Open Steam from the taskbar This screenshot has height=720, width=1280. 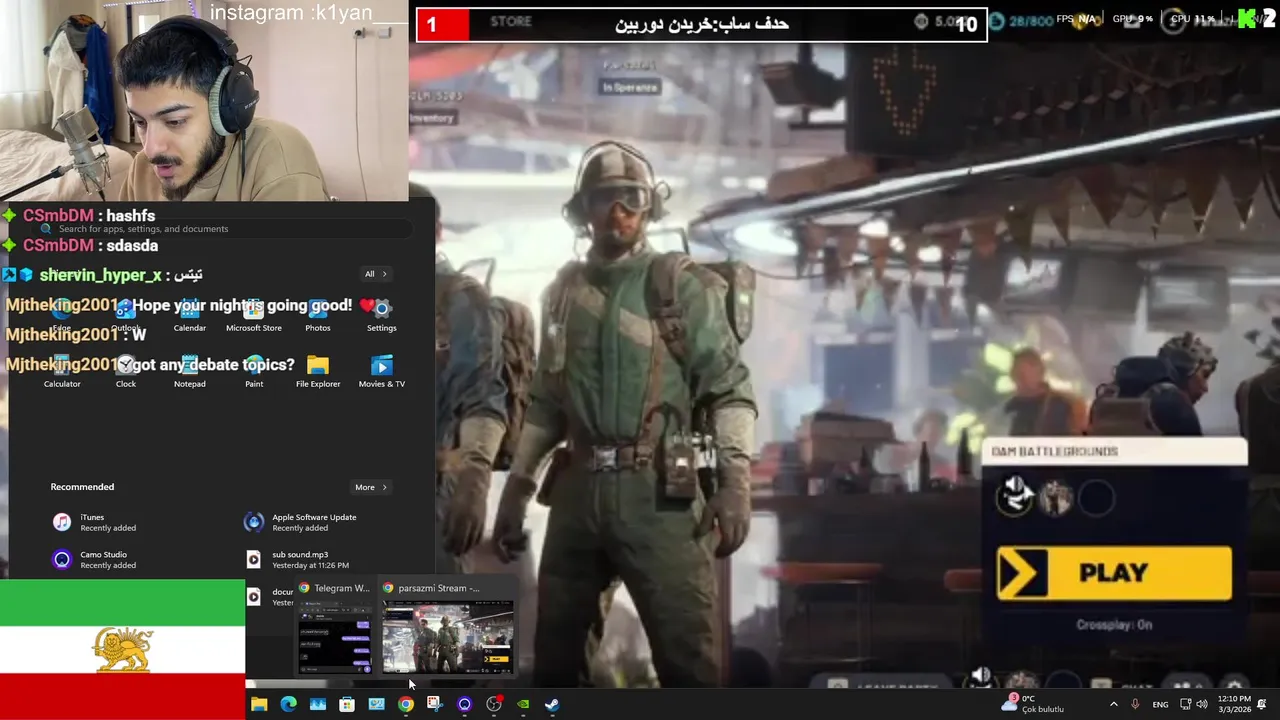pyautogui.click(x=552, y=704)
